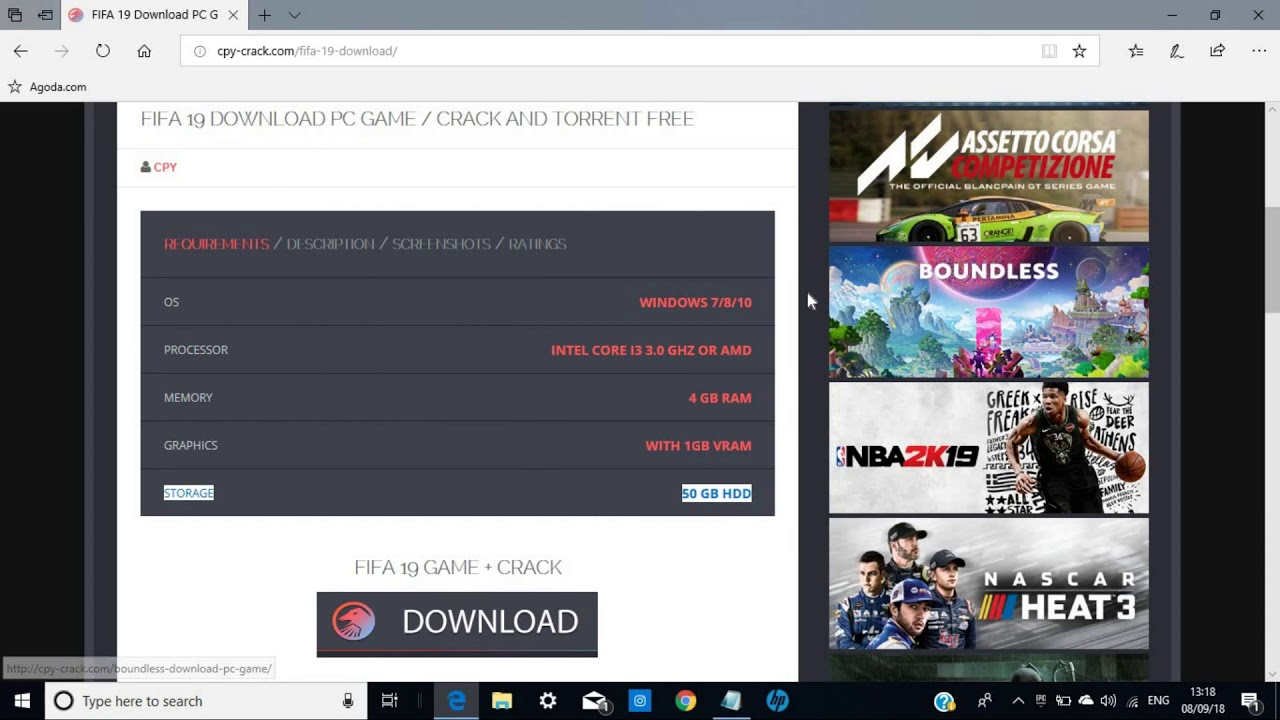Select the REQUIREMENTS tab
This screenshot has width=1280, height=720.
(216, 244)
